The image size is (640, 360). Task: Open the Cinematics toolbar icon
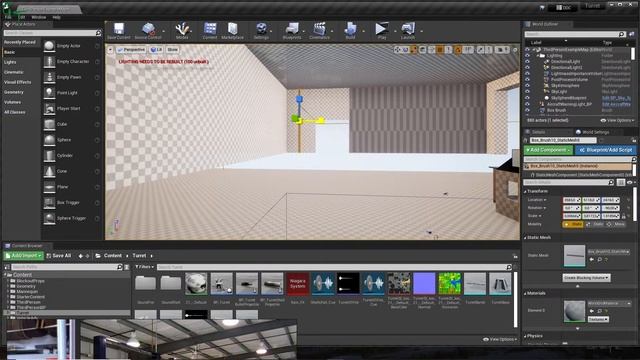click(319, 31)
